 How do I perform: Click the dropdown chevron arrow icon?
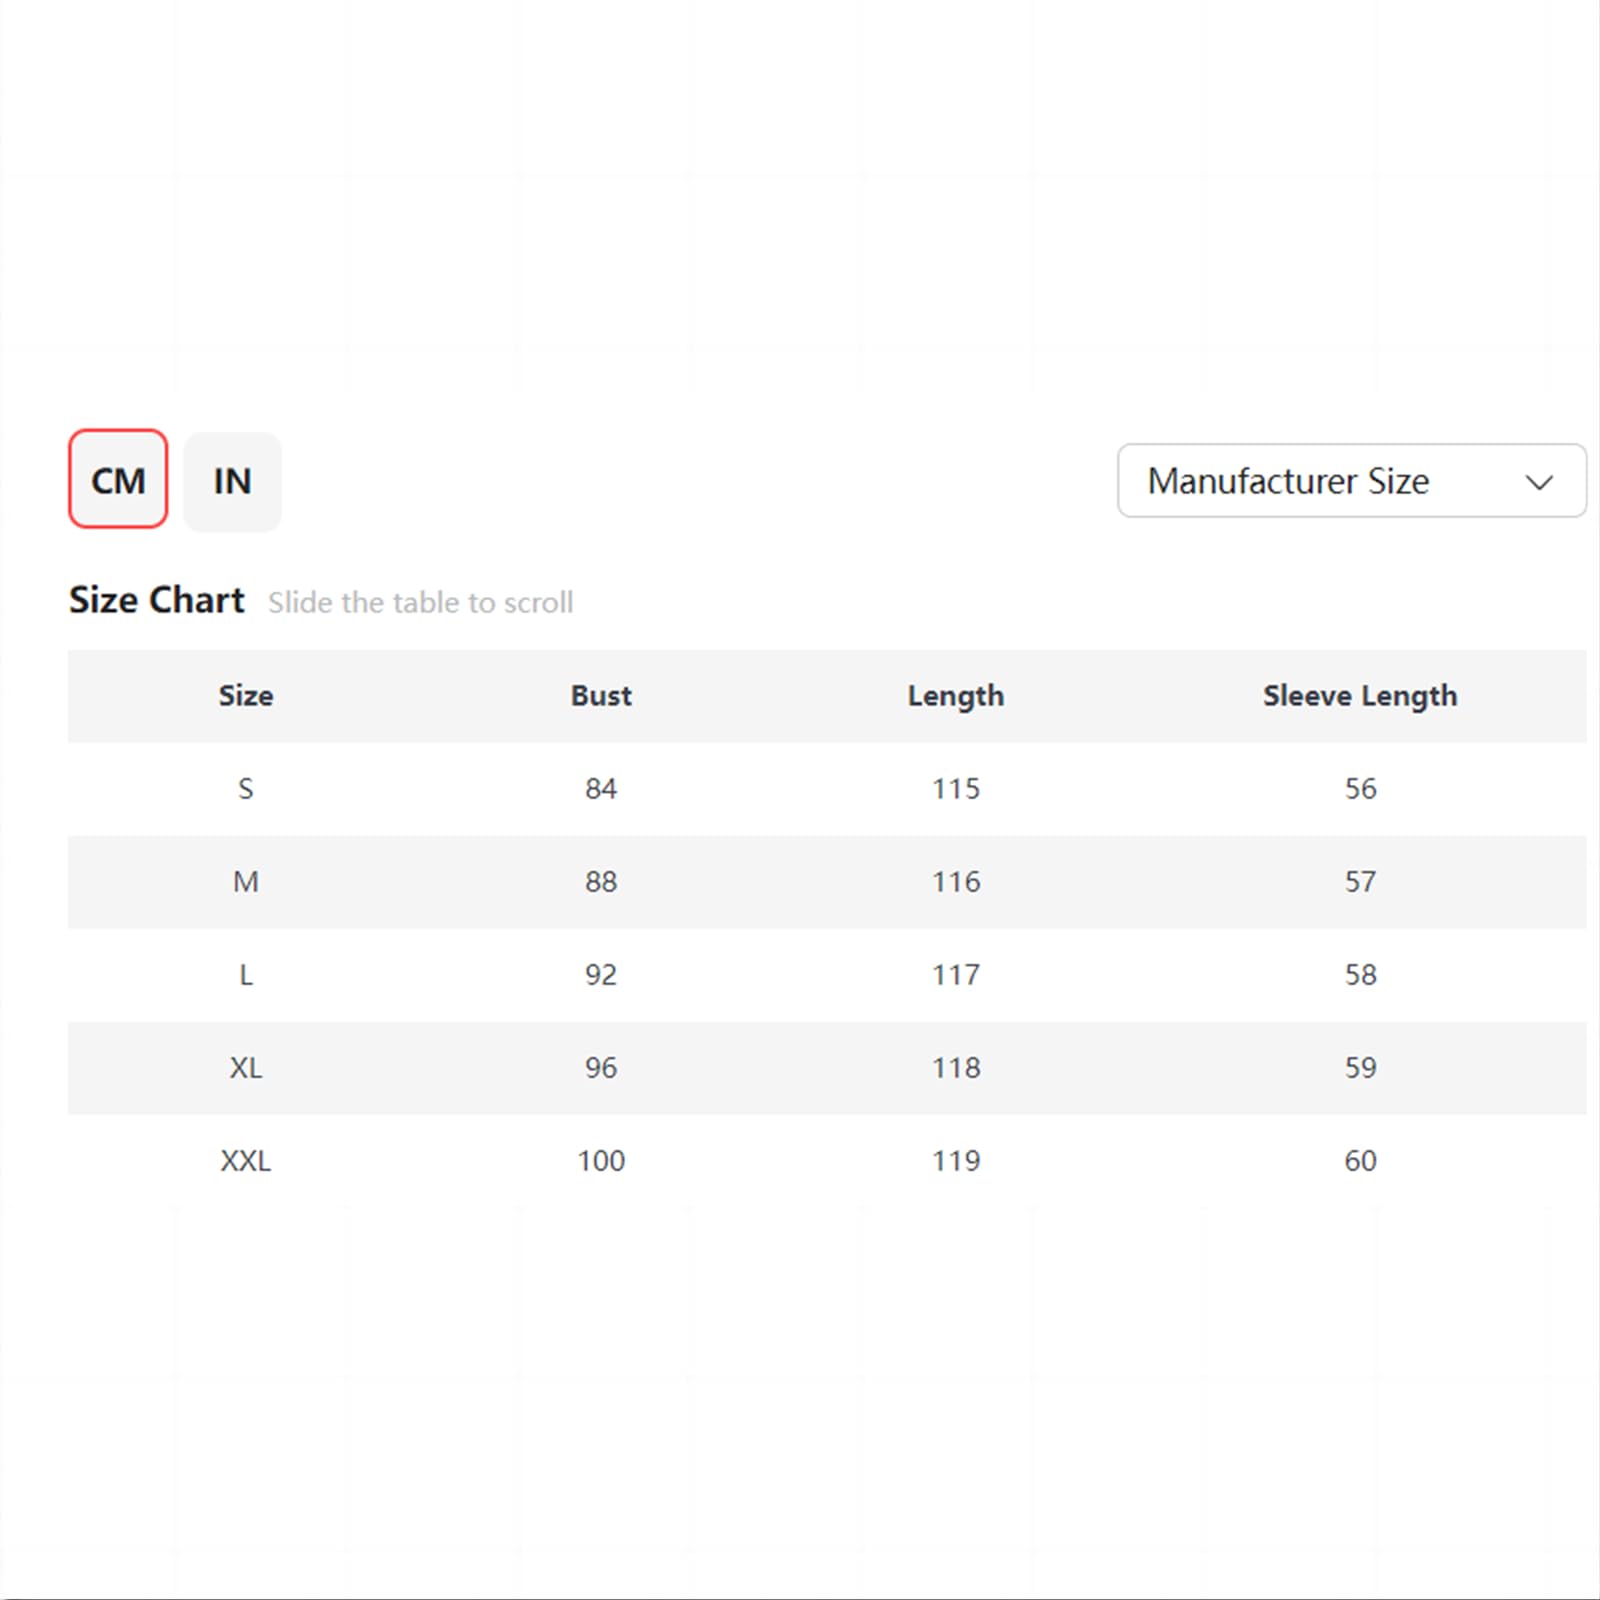point(1538,483)
